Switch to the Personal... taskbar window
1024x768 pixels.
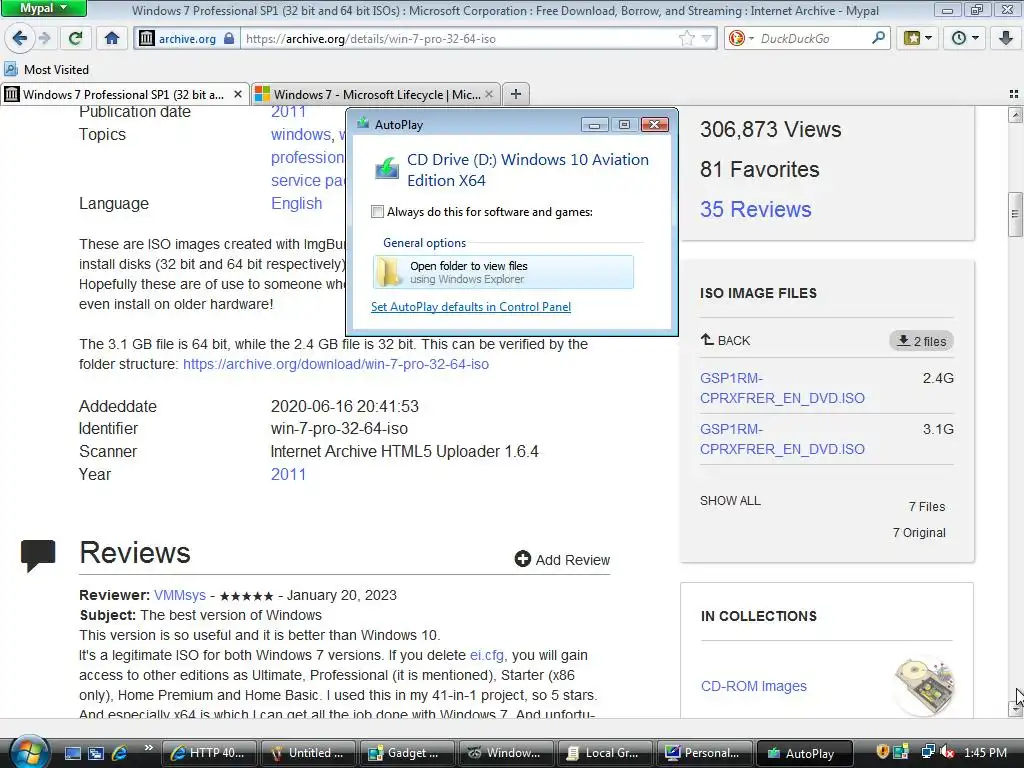[704, 753]
